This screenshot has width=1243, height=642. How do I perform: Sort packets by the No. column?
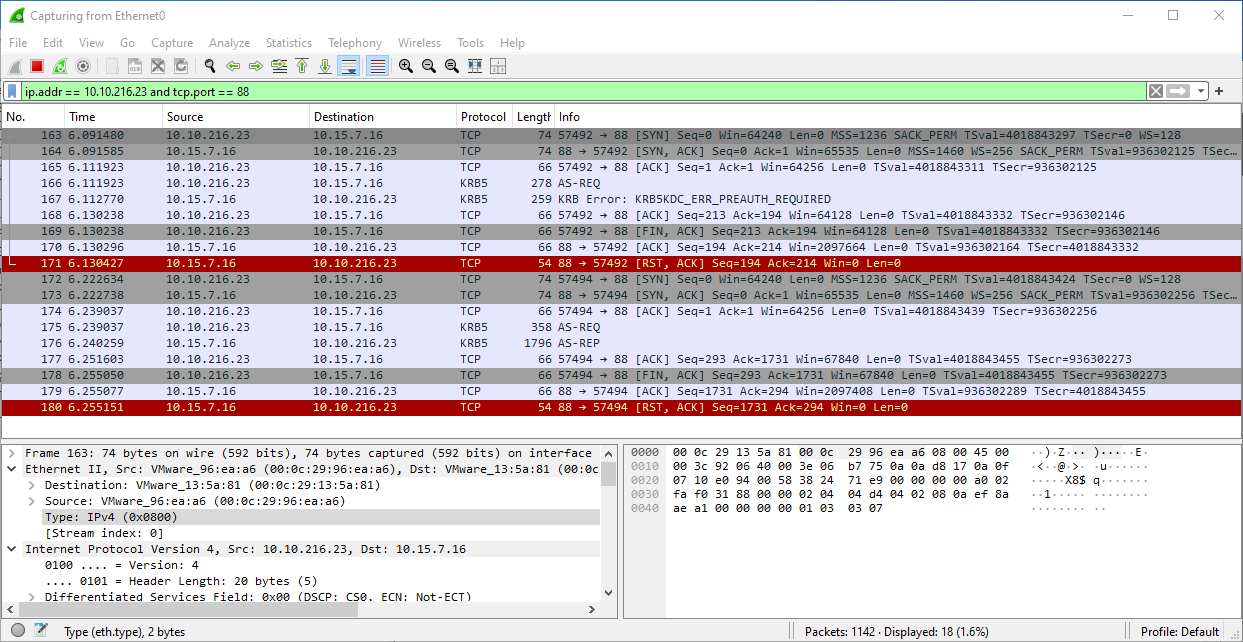[32, 117]
